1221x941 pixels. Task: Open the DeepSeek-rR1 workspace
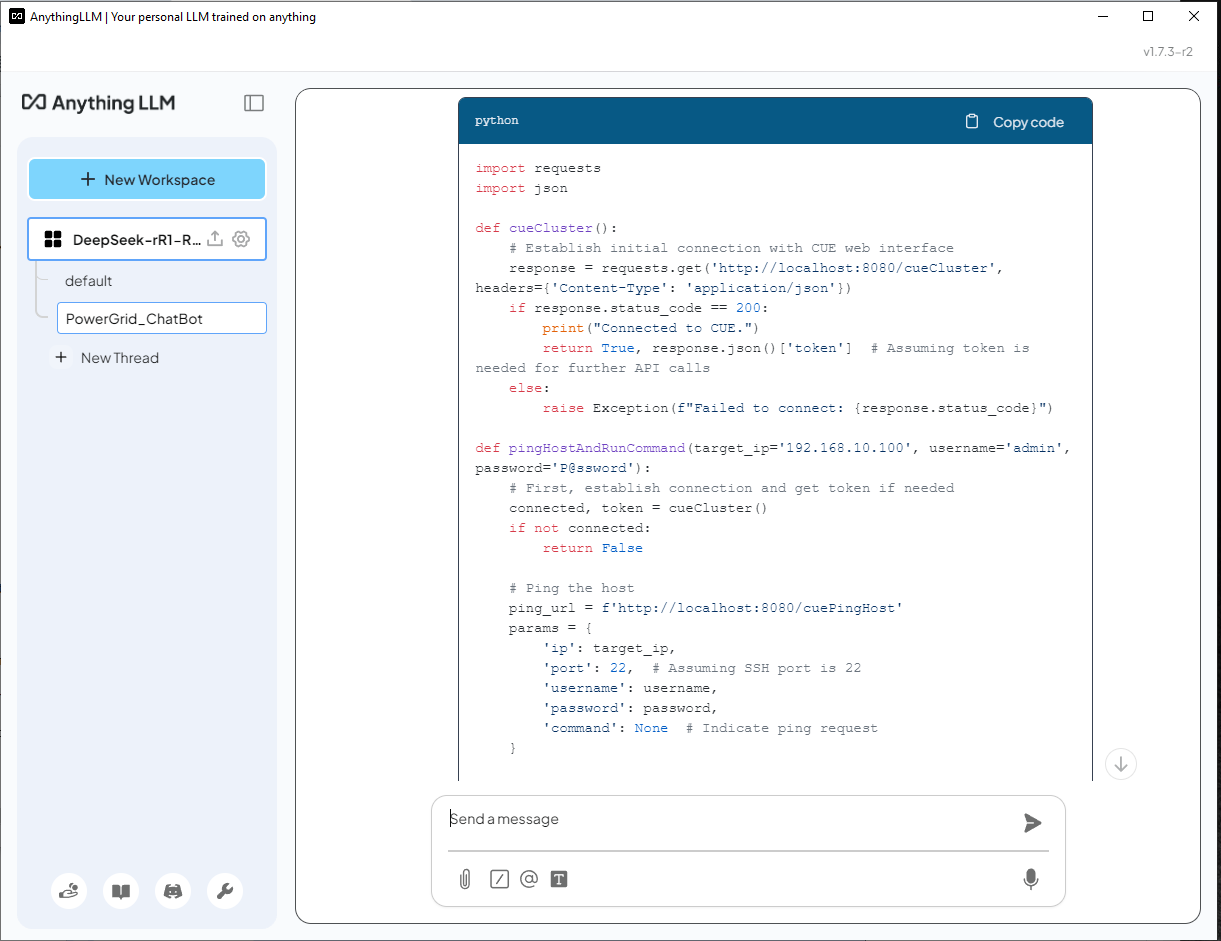tap(135, 239)
